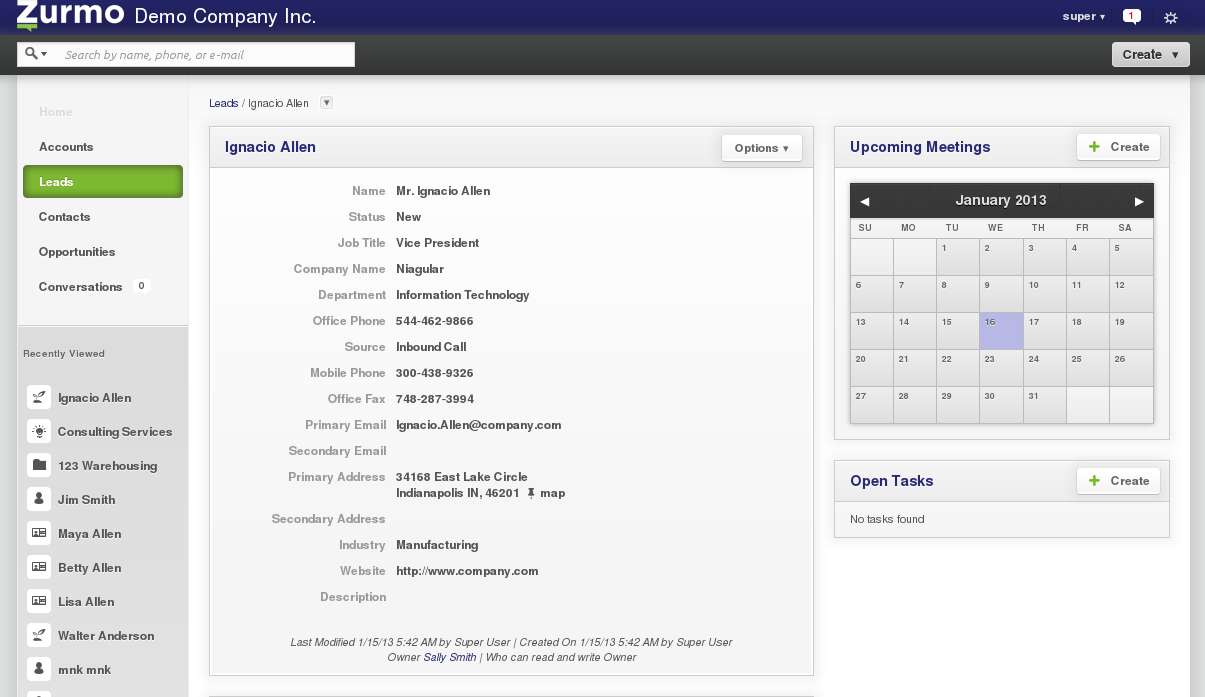Click the Primary Email Ignacio.Allen@company.com
Image resolution: width=1205 pixels, height=697 pixels.
click(478, 425)
